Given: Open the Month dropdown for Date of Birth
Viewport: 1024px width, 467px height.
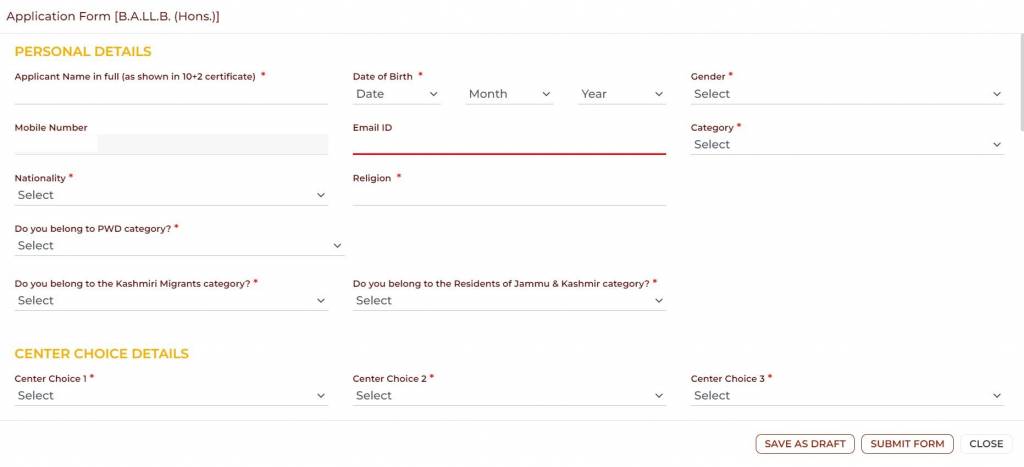Looking at the screenshot, I should point(510,94).
